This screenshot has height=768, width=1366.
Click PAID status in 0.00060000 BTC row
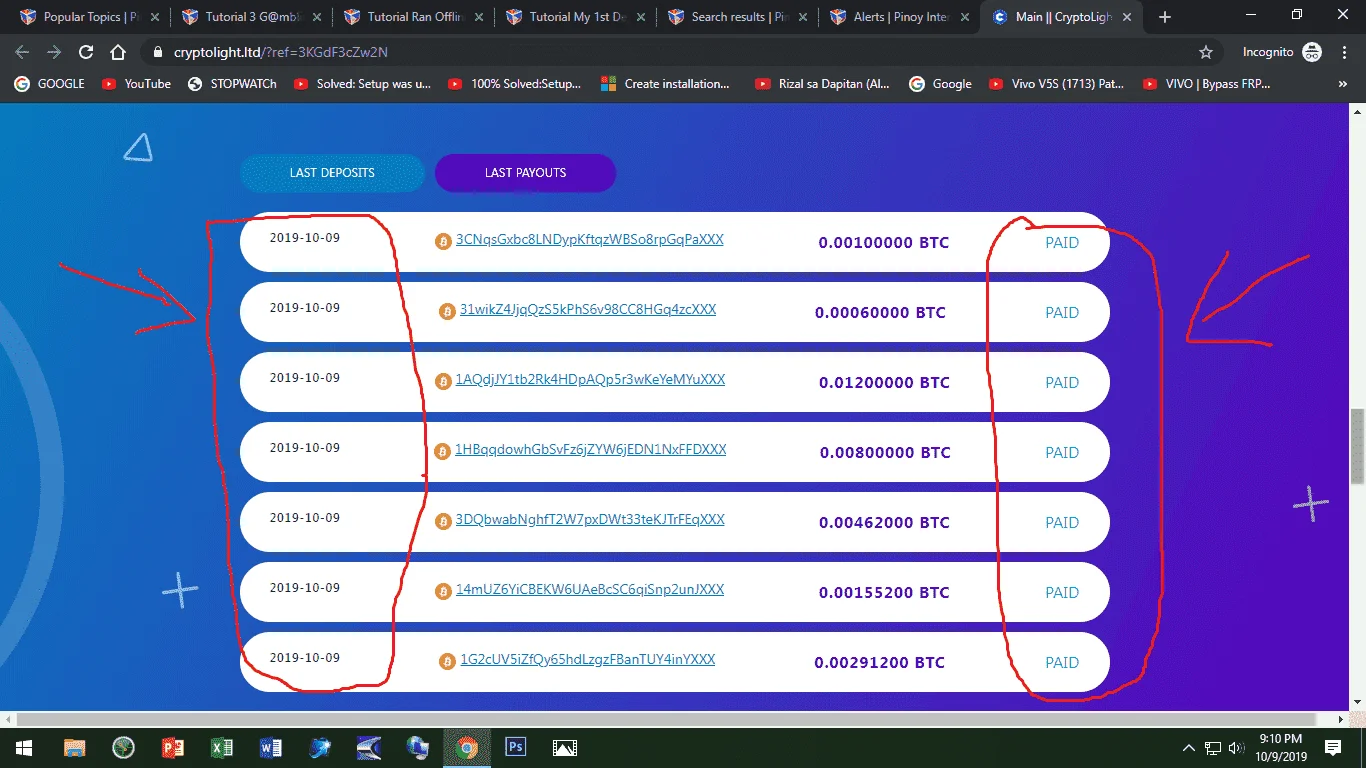pyautogui.click(x=1062, y=313)
